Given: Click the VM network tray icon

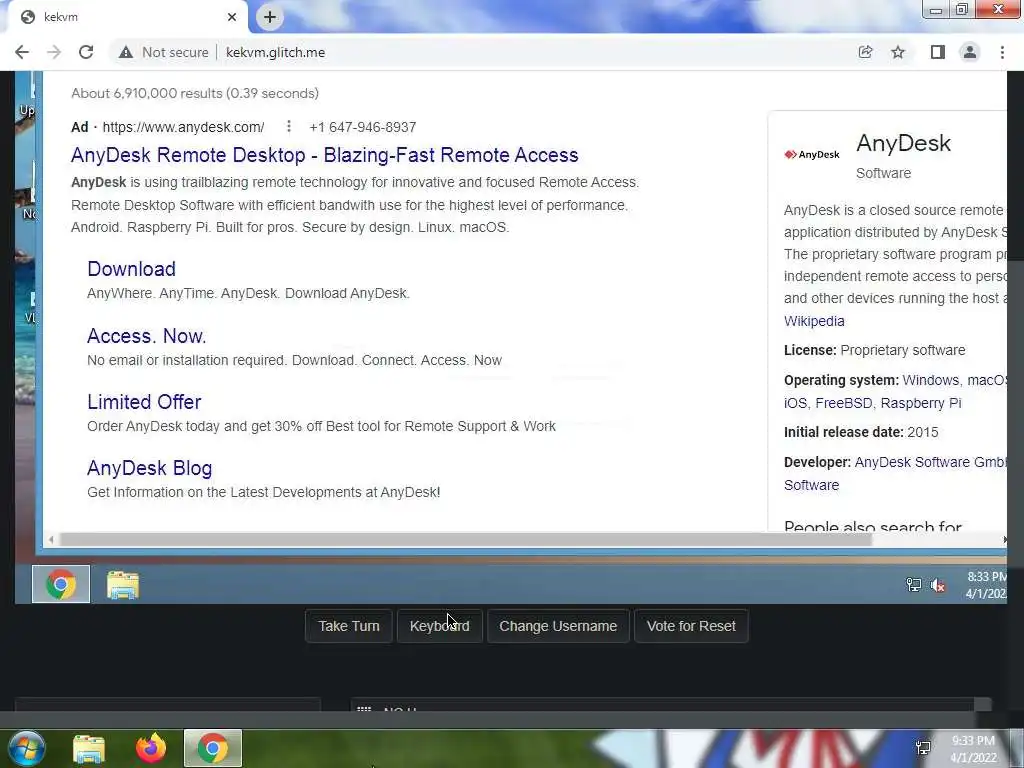Looking at the screenshot, I should [x=914, y=585].
